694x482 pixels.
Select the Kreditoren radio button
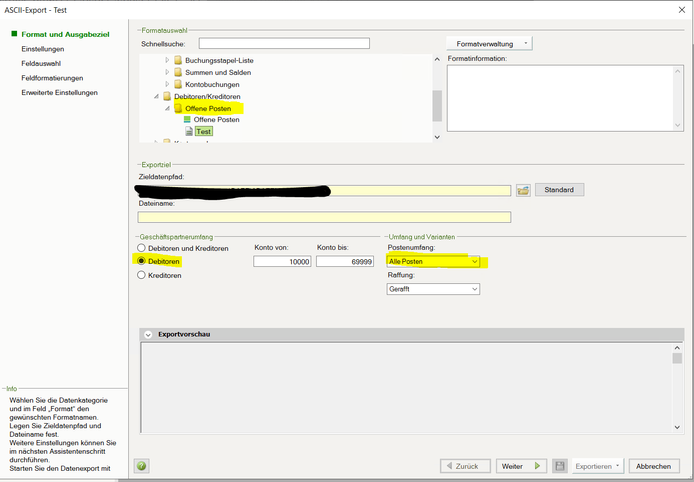click(142, 275)
